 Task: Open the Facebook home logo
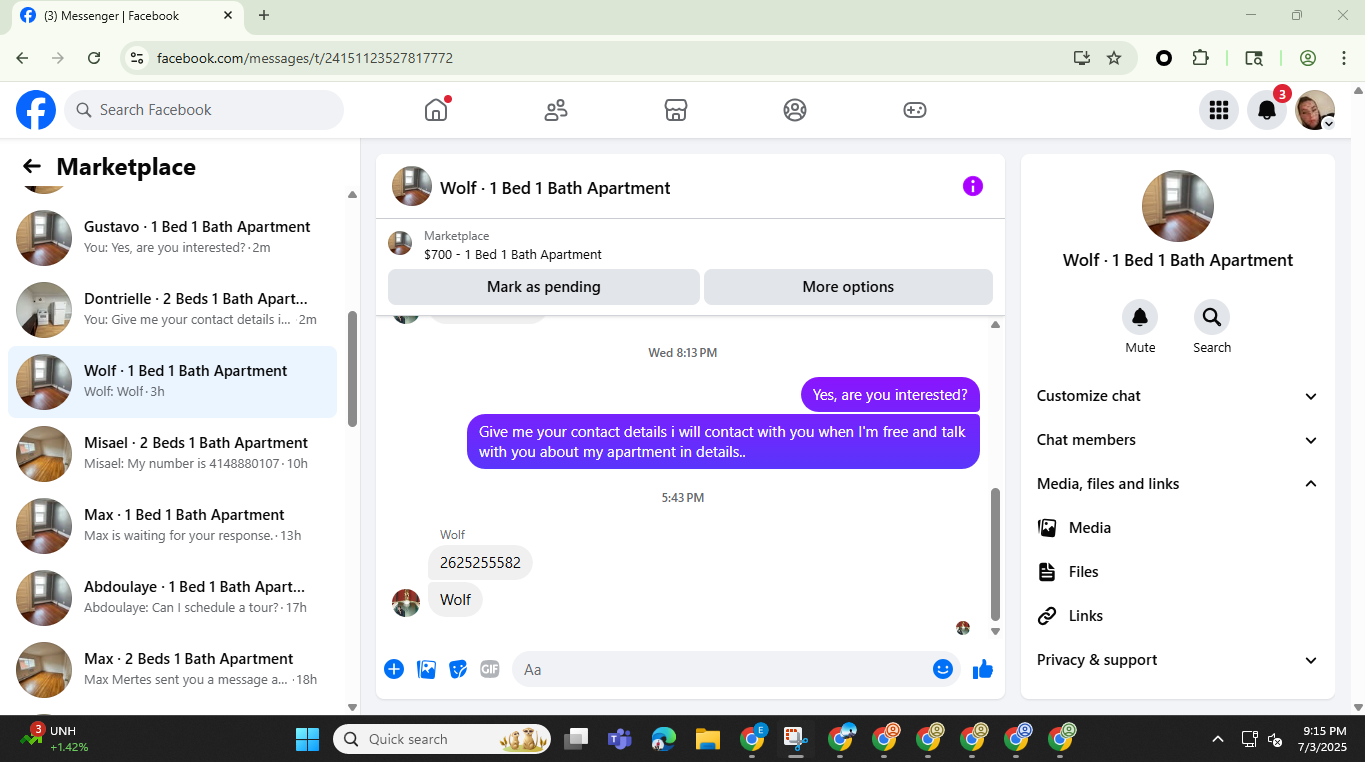click(x=36, y=110)
